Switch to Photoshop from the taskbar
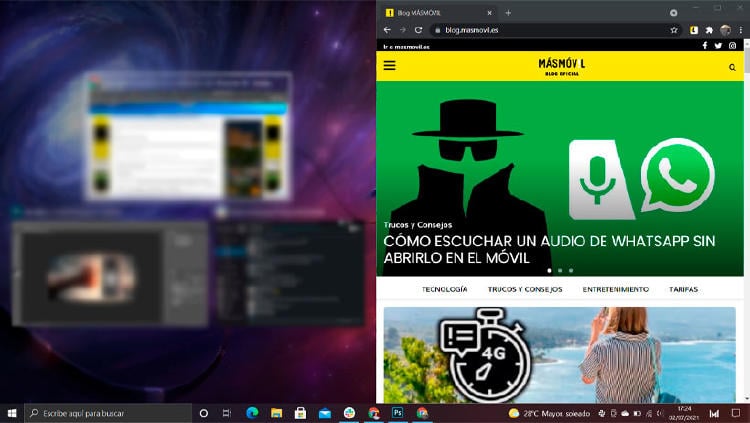The height and width of the screenshot is (423, 750). [397, 413]
